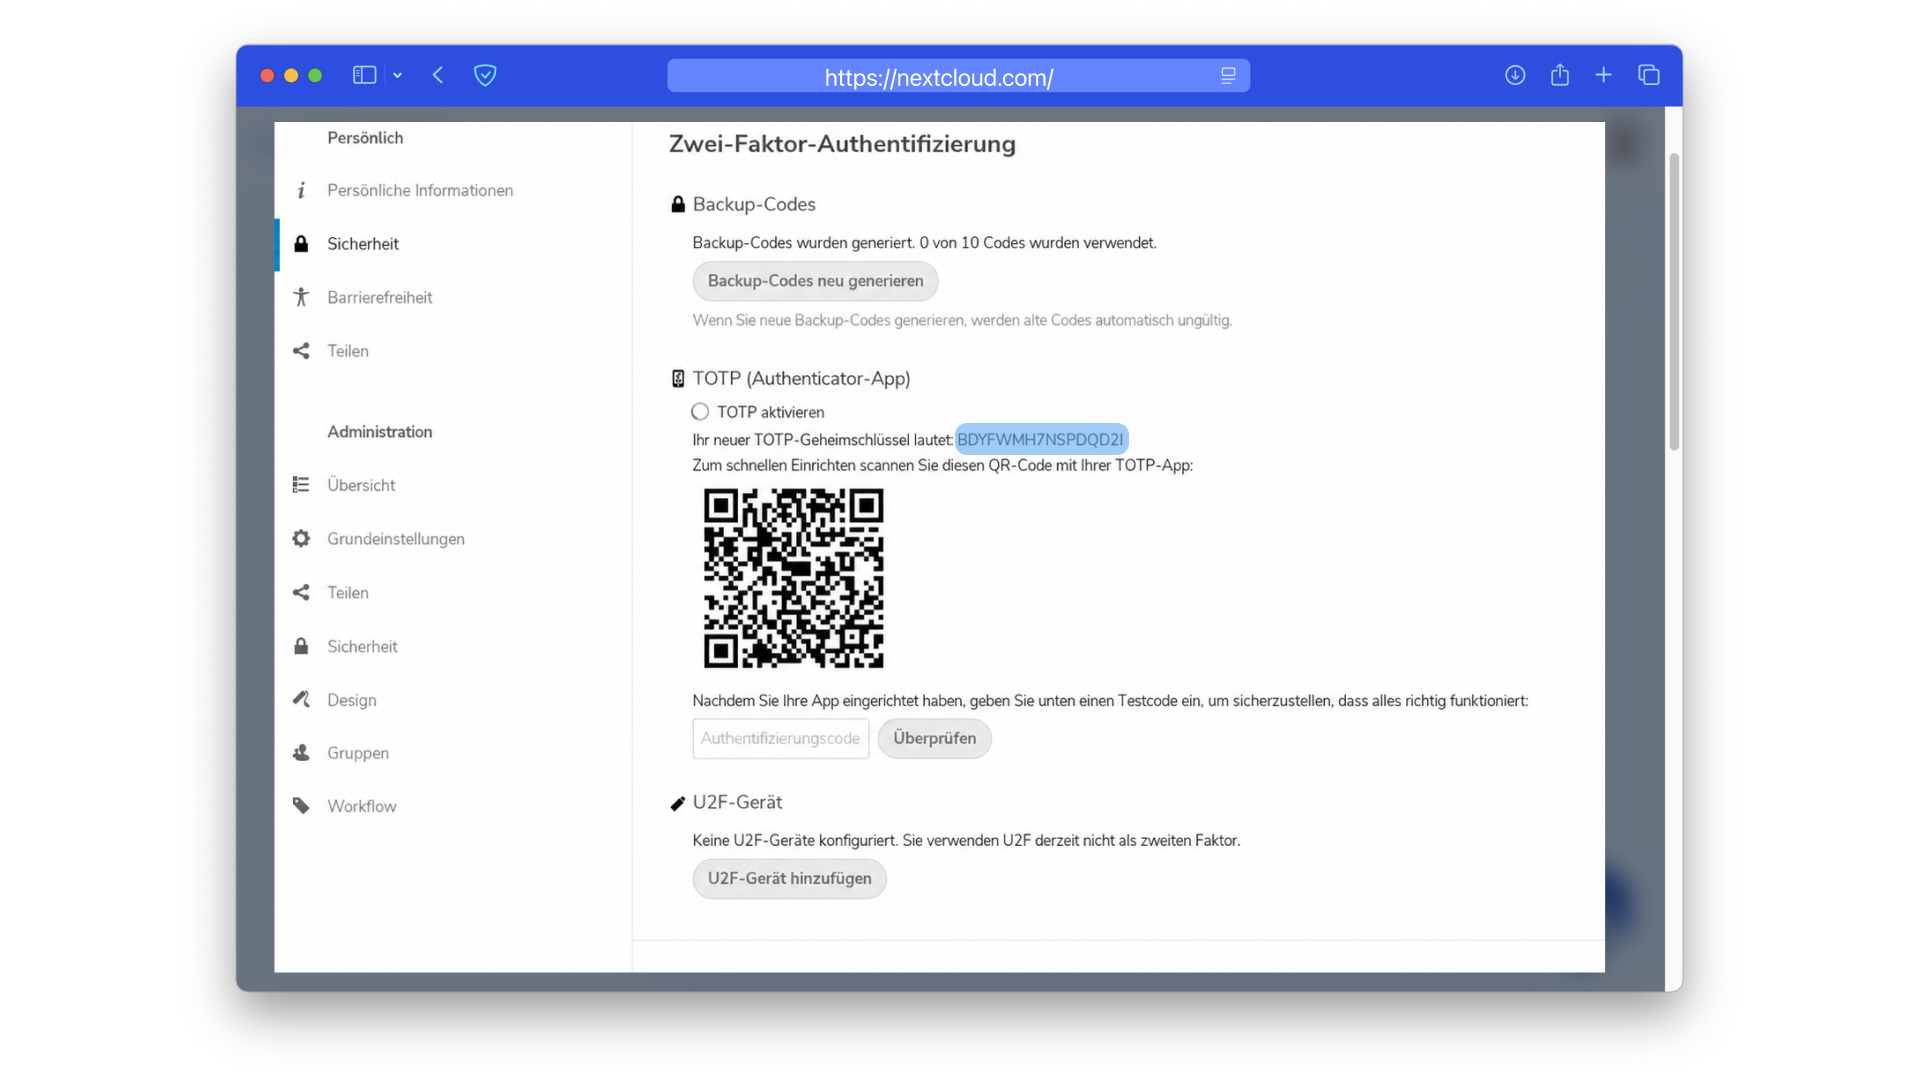Click the Überprüfen button
The height and width of the screenshot is (1080, 1920).
click(934, 738)
